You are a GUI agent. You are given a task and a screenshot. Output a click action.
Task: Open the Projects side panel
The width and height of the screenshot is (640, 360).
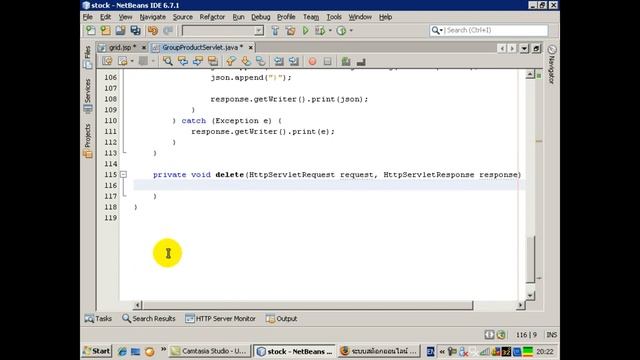pyautogui.click(x=88, y=141)
